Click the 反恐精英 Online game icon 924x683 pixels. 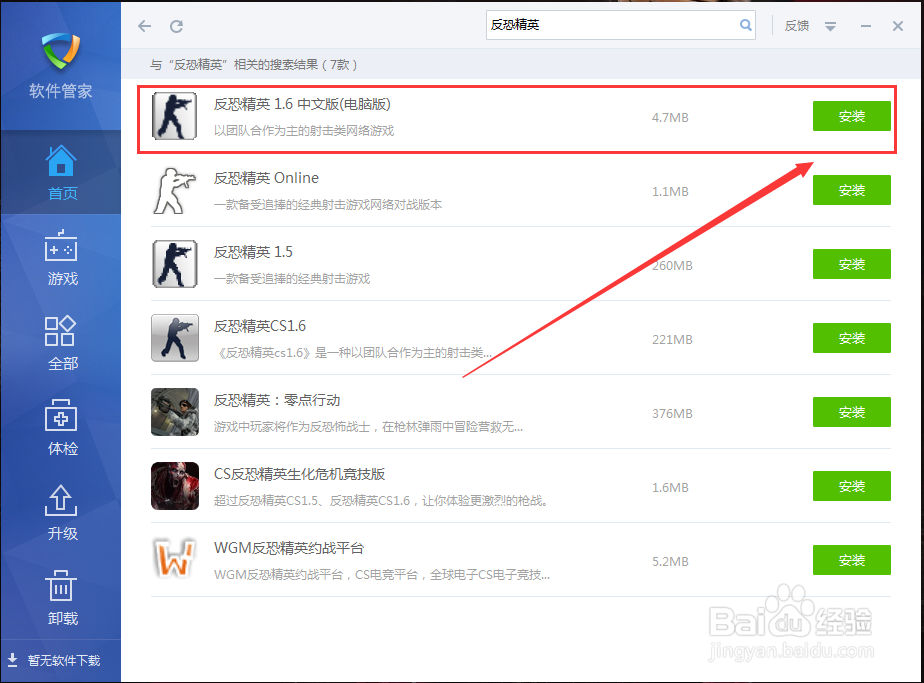174,190
